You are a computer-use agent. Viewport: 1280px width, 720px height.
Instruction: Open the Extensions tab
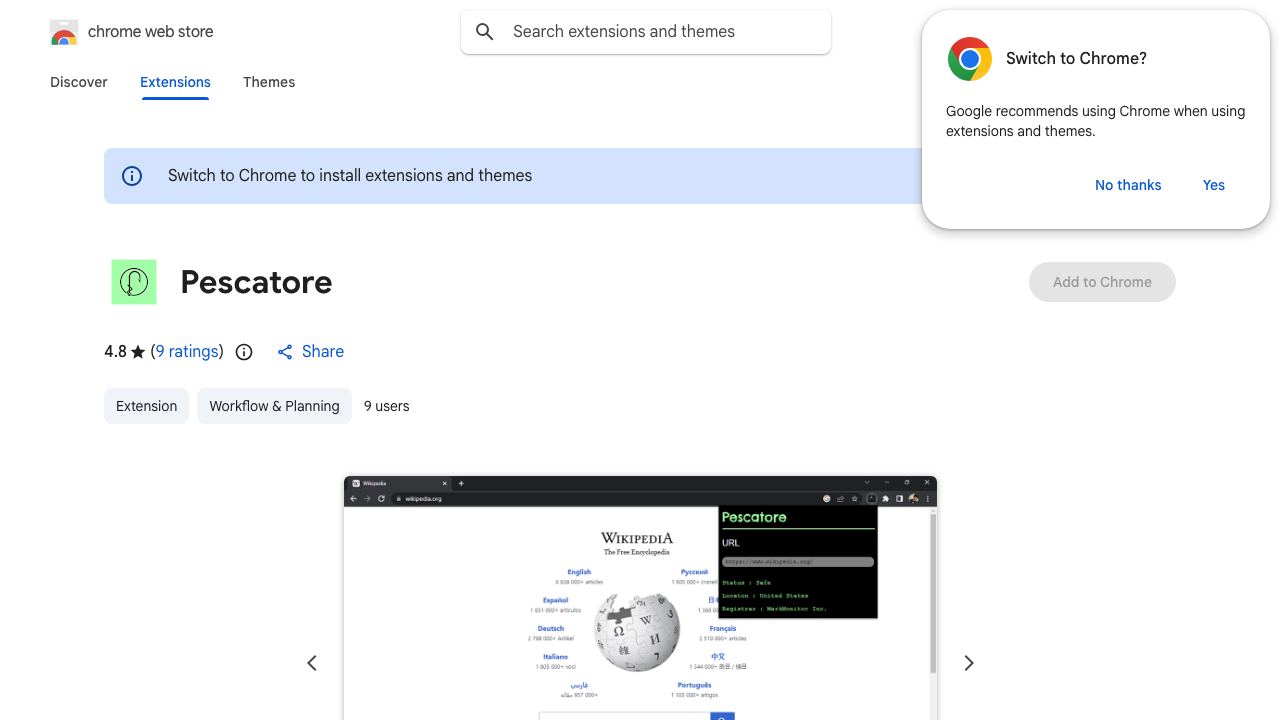tap(175, 82)
